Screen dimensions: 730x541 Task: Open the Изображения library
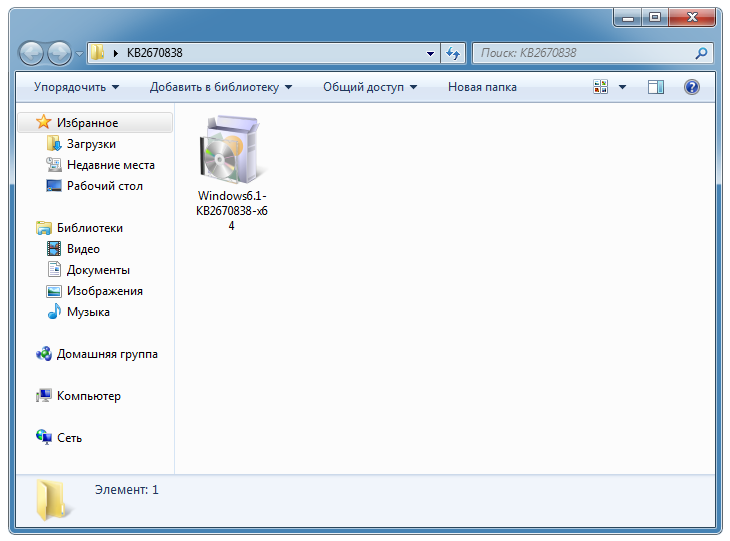point(105,291)
